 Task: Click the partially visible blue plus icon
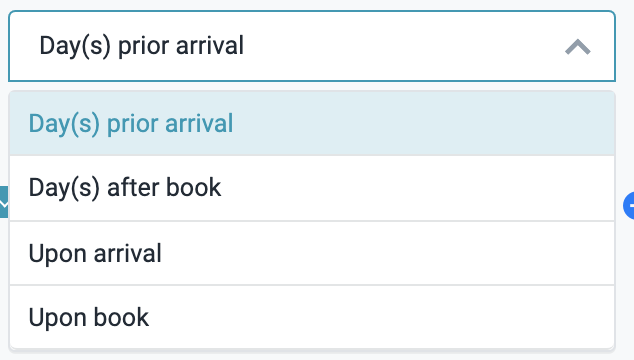point(629,206)
